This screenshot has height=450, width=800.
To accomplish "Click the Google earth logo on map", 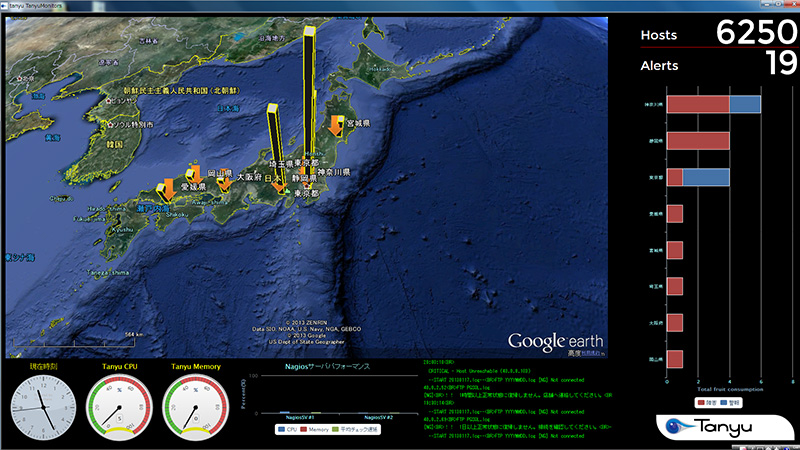I will (x=555, y=341).
